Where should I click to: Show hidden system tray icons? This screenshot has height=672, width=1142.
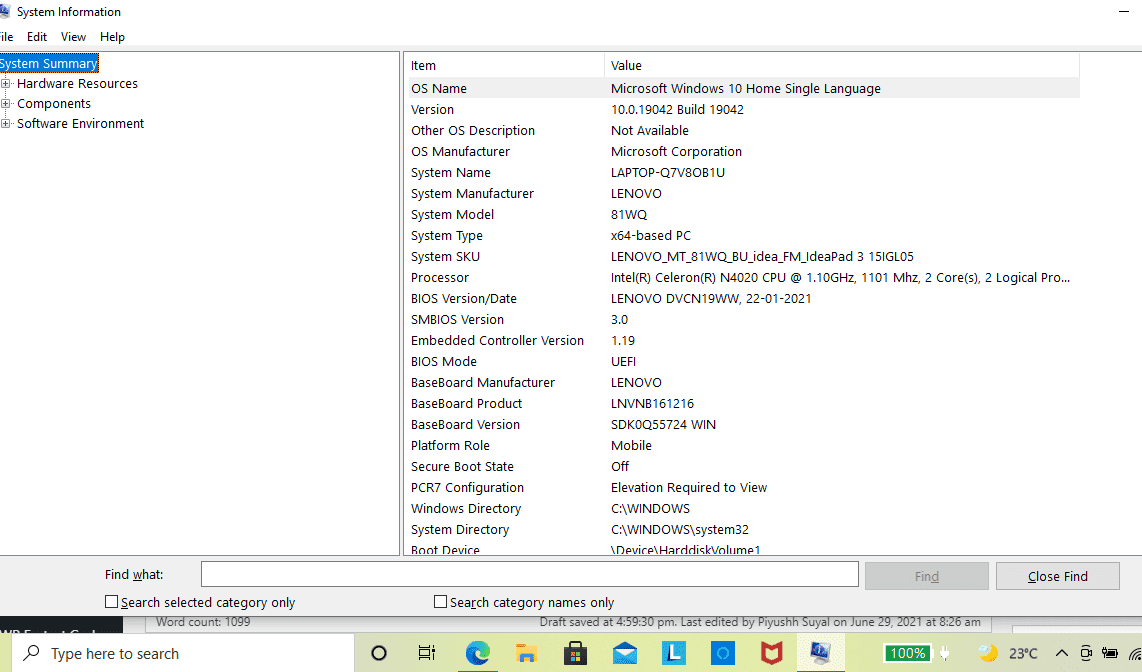1062,653
